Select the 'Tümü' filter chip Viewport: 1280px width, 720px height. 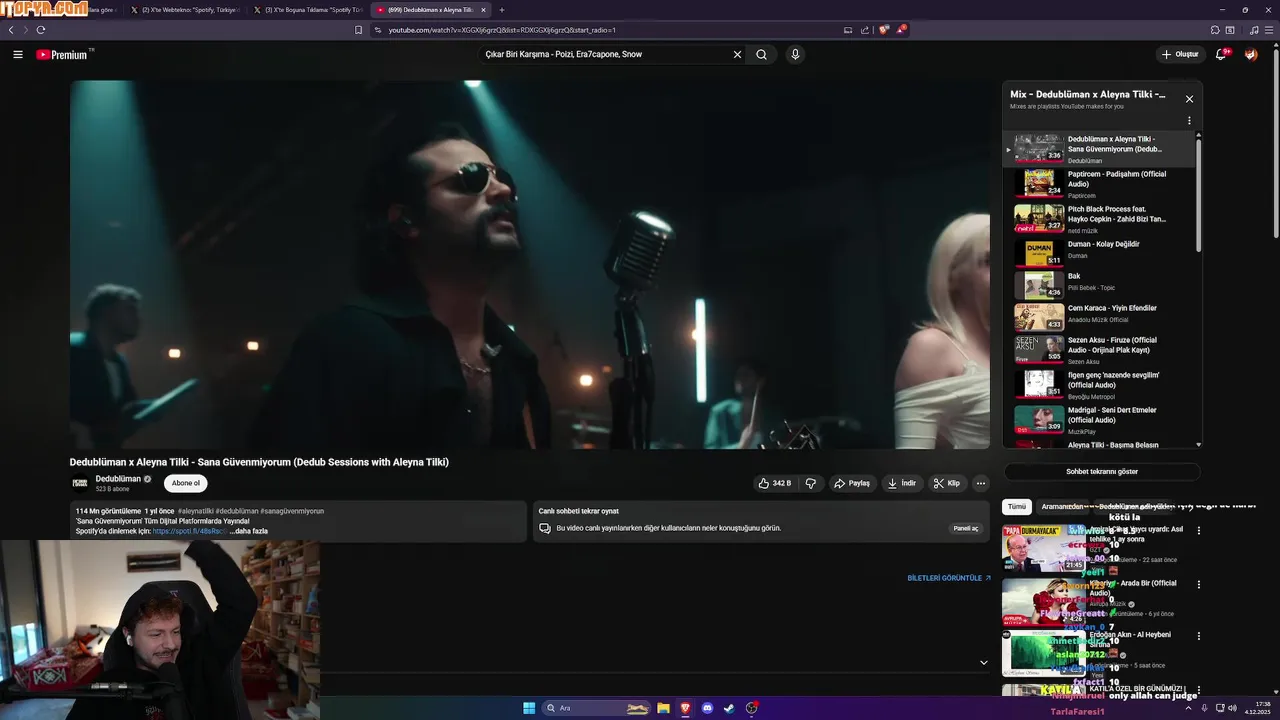(x=1017, y=507)
